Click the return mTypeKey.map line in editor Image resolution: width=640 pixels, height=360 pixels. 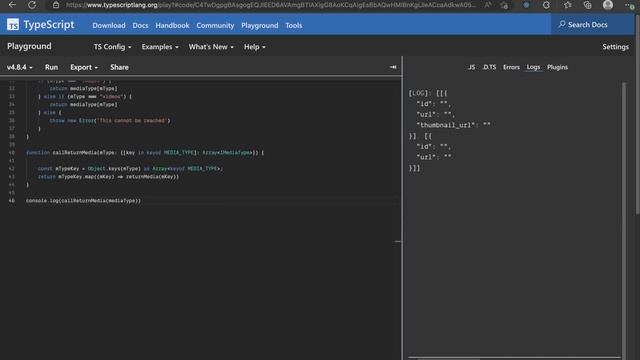tap(108, 177)
